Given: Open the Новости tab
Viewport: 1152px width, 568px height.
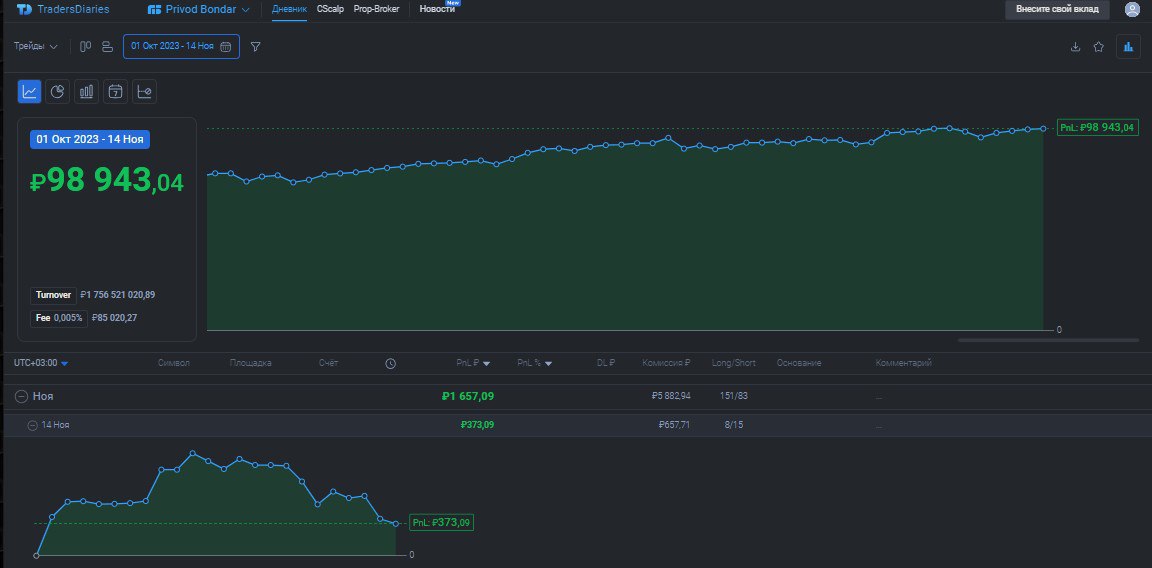Looking at the screenshot, I should point(437,10).
